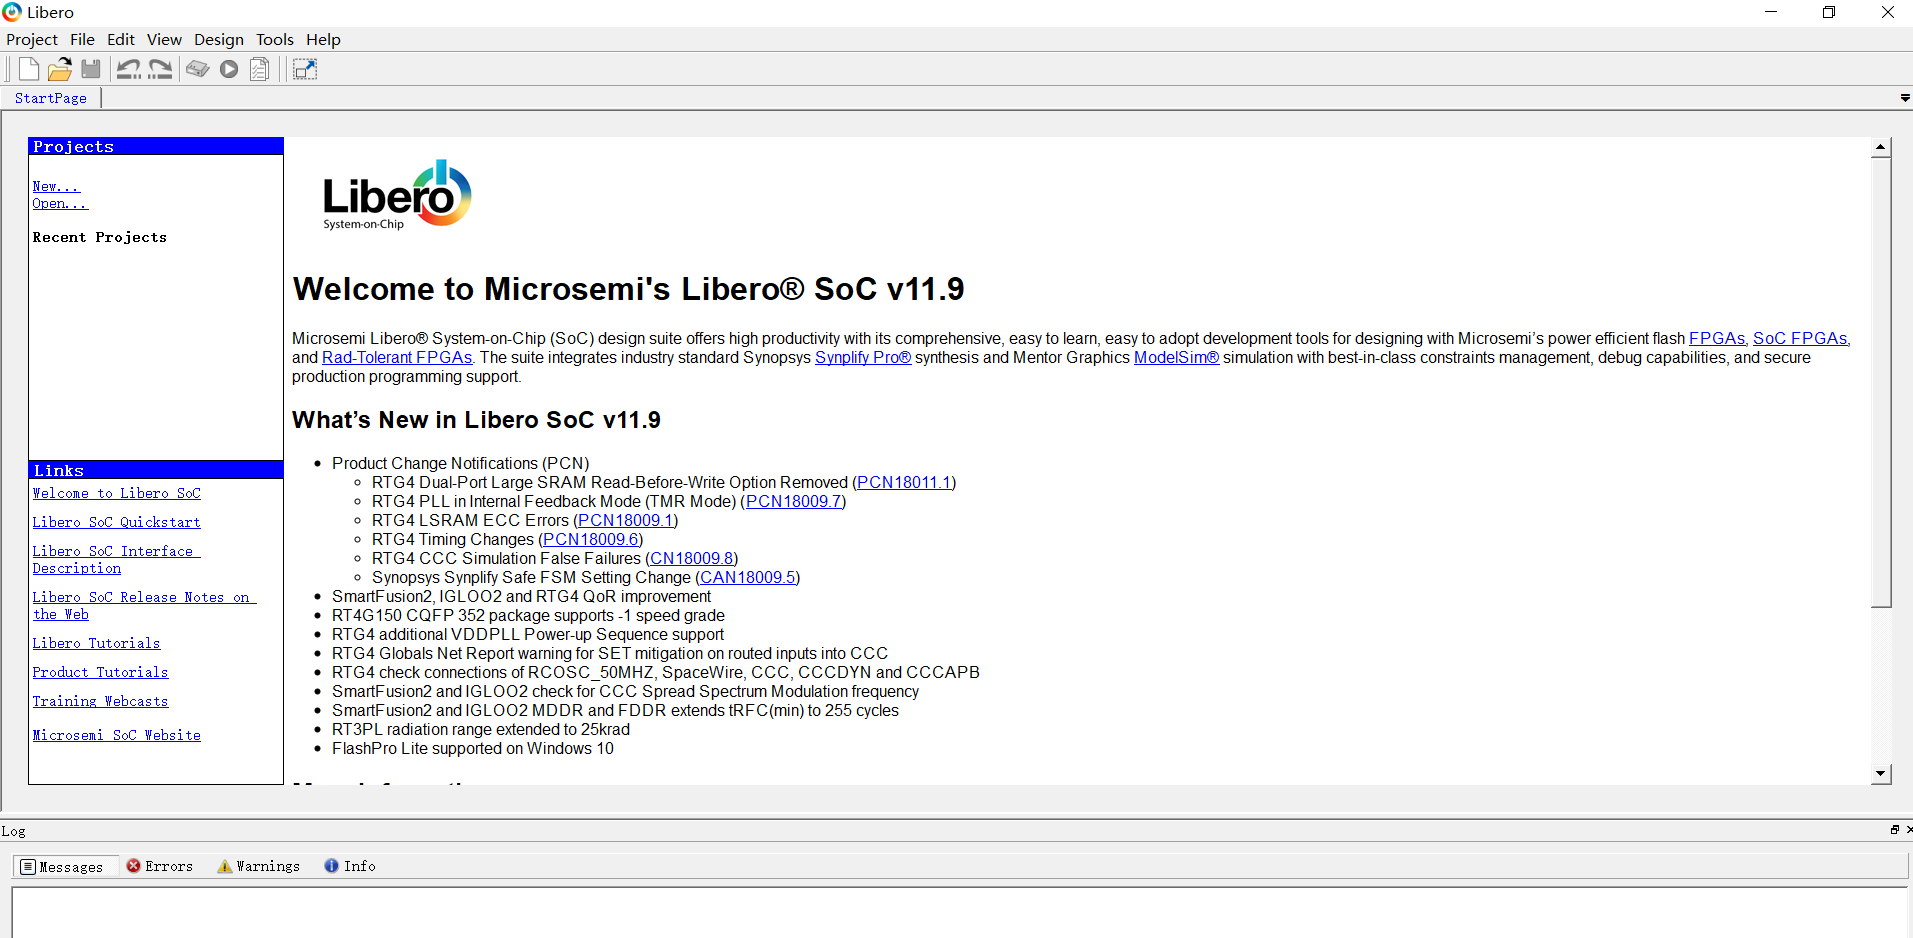Create a new file using the toolbar icon
The height and width of the screenshot is (938, 1913).
point(27,68)
